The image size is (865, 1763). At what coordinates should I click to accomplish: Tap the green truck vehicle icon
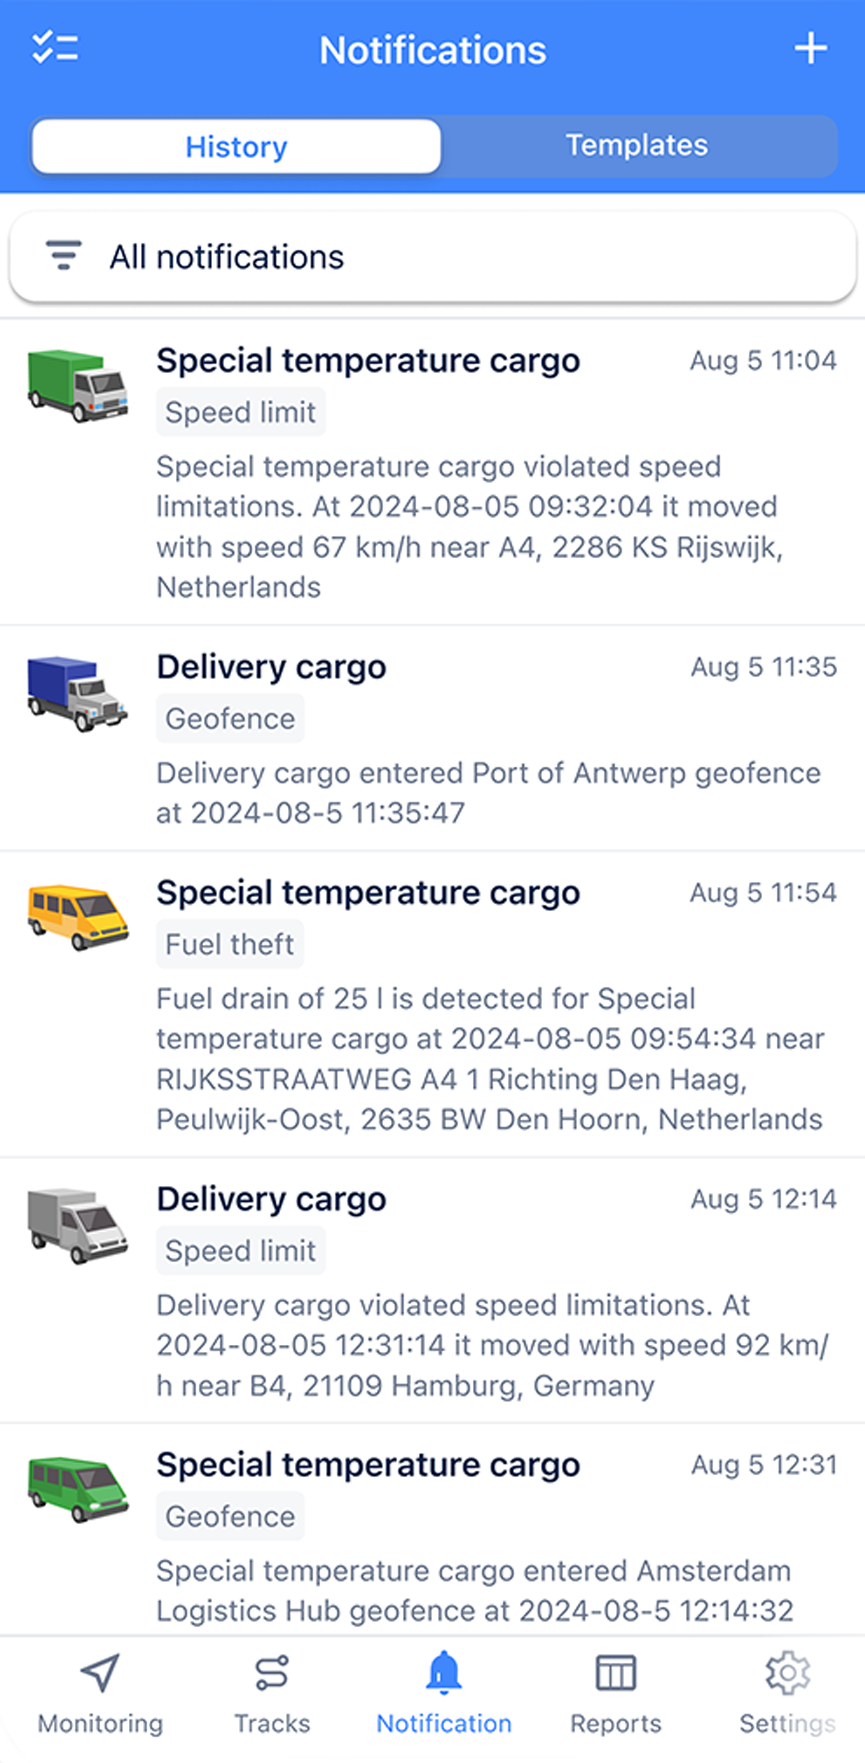tap(77, 386)
